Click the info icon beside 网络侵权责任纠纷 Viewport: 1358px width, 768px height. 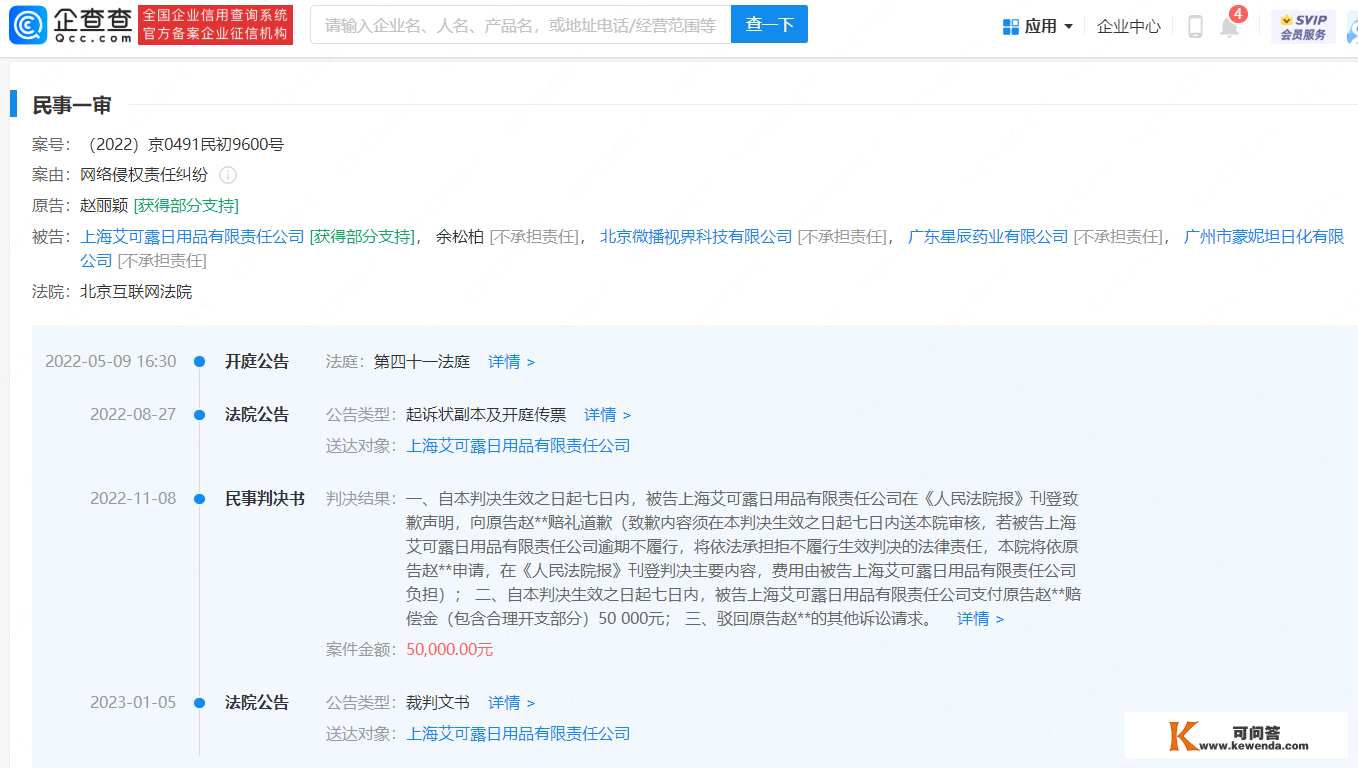(228, 175)
